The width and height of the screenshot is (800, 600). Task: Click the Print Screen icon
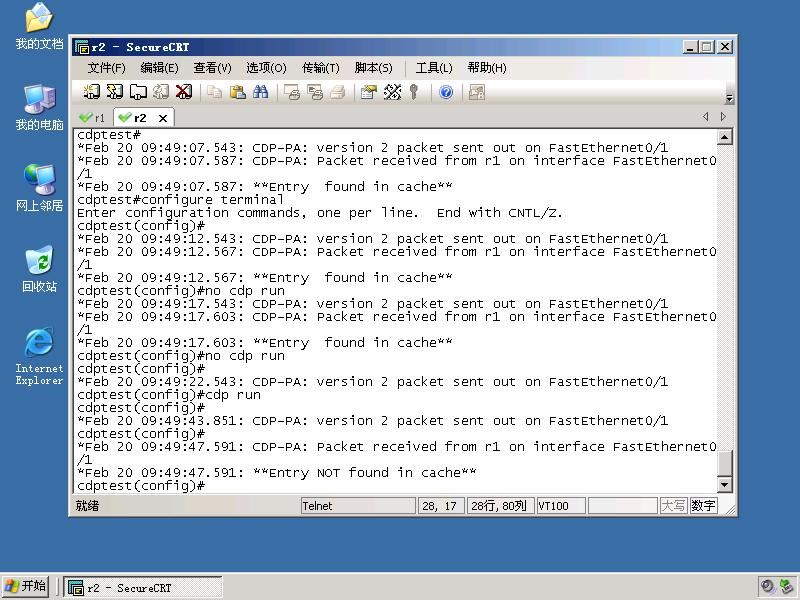[x=292, y=92]
